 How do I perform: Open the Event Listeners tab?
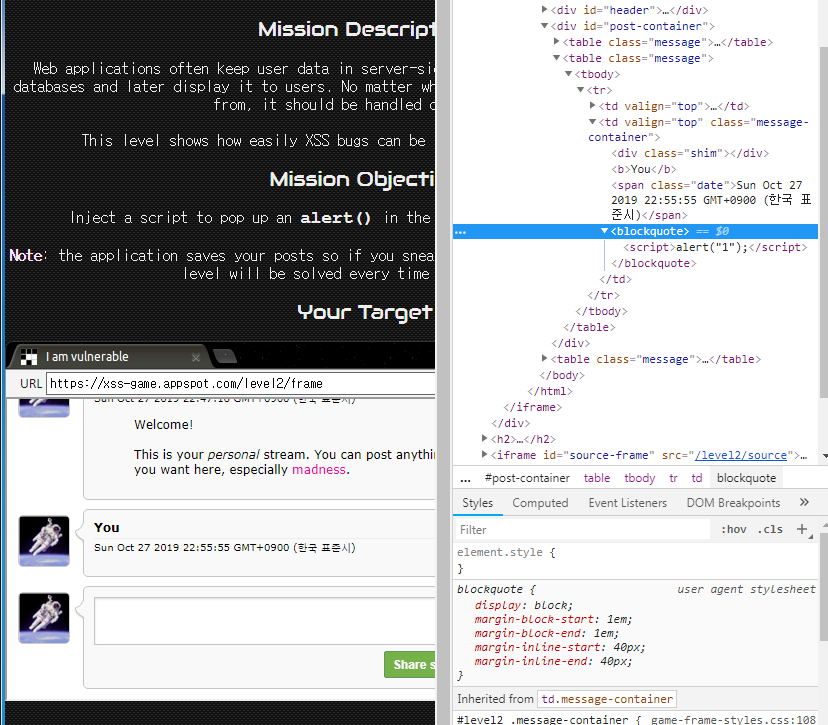point(628,503)
